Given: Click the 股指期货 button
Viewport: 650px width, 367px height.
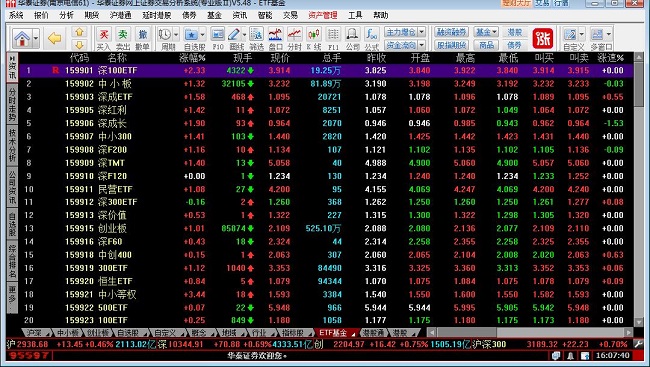Looking at the screenshot, I should point(451,45).
